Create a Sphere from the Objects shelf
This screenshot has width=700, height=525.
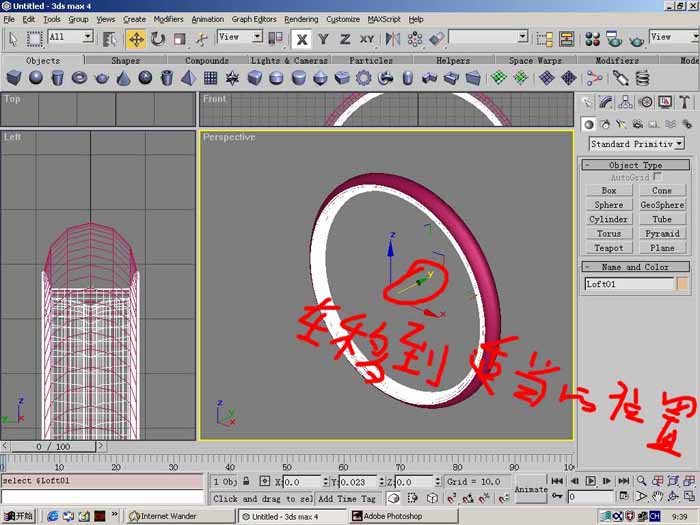(36, 78)
